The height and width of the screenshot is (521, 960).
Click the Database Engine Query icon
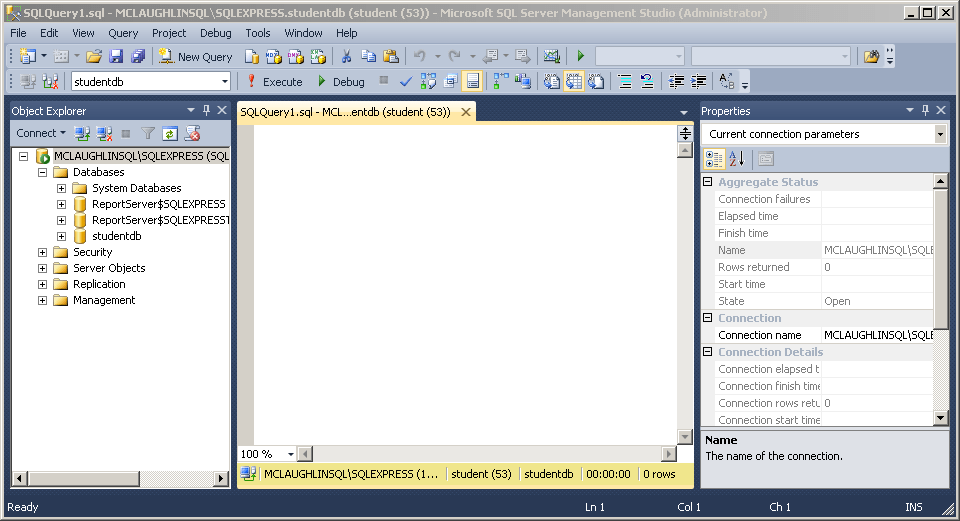[252, 56]
